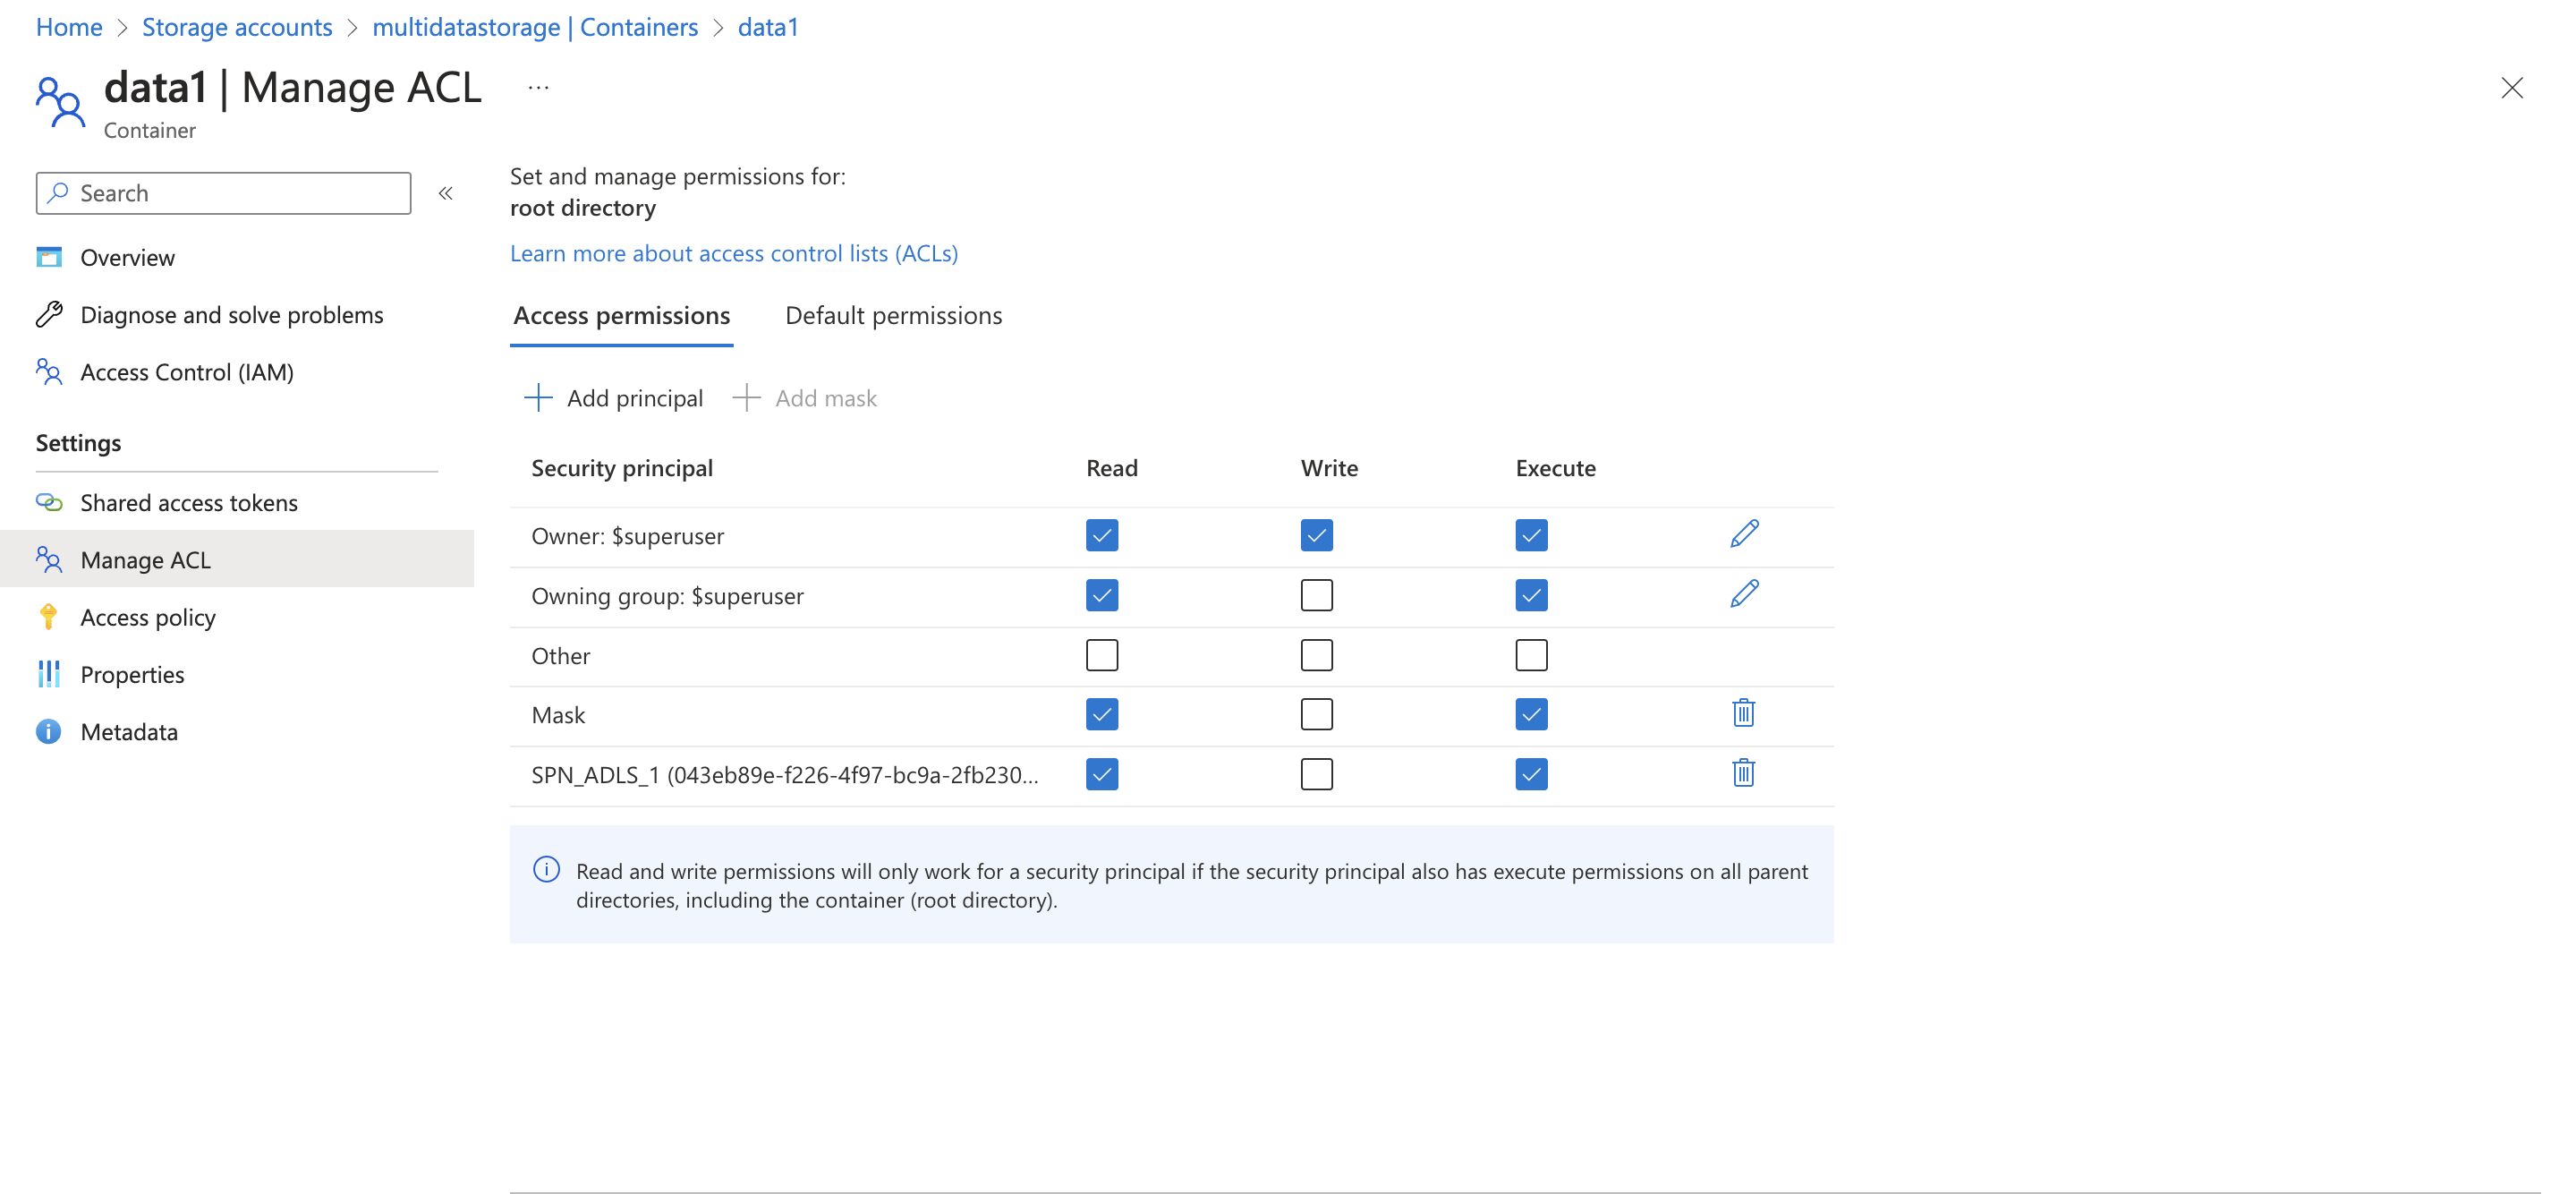Image resolution: width=2576 pixels, height=1194 pixels.
Task: Click the edit pencil for Owner row
Action: tap(1743, 534)
